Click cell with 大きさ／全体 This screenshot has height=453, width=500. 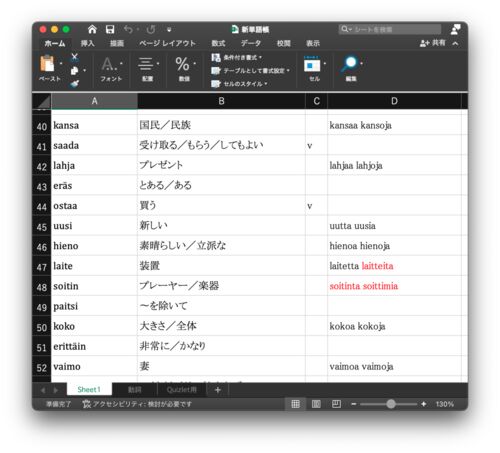coord(221,326)
